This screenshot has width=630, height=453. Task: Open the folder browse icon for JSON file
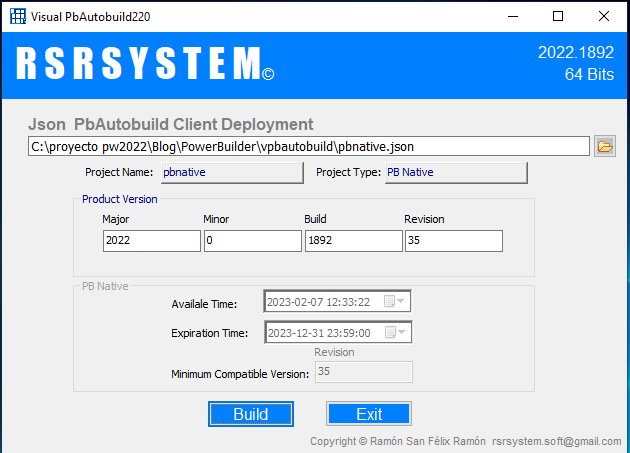(605, 146)
